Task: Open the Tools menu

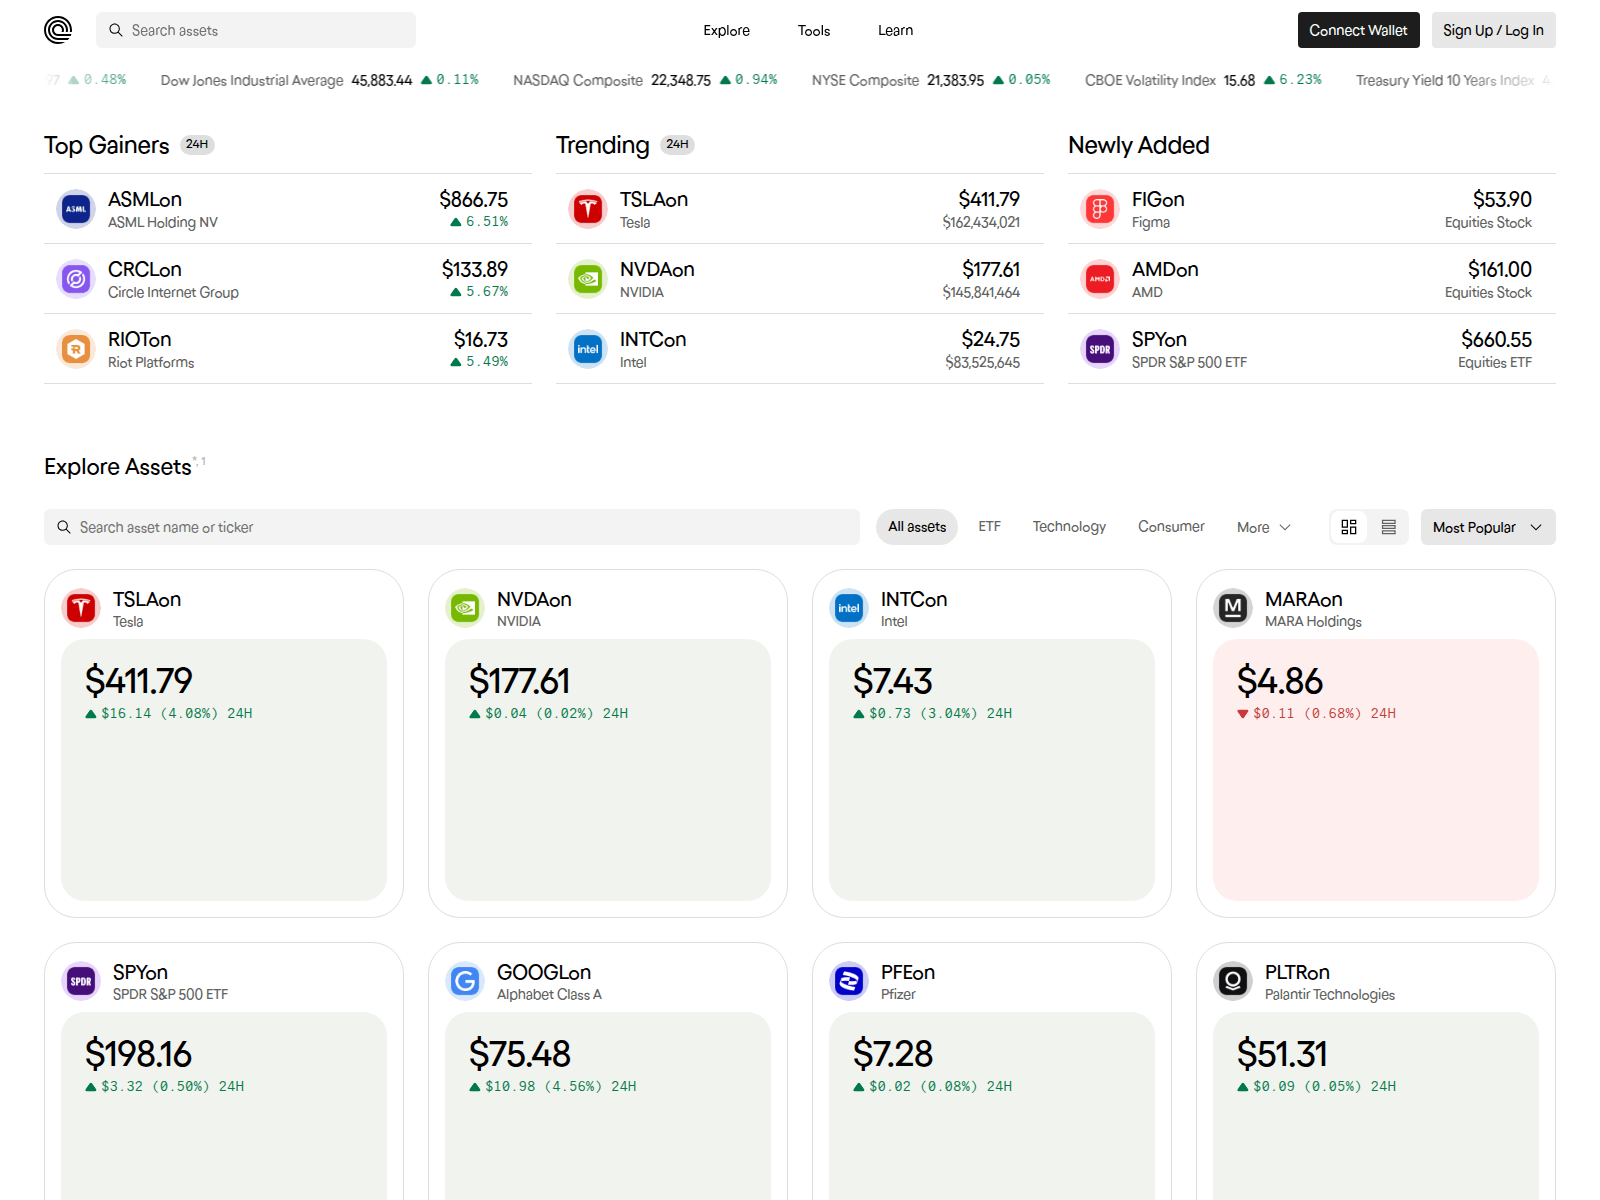Action: (x=814, y=30)
